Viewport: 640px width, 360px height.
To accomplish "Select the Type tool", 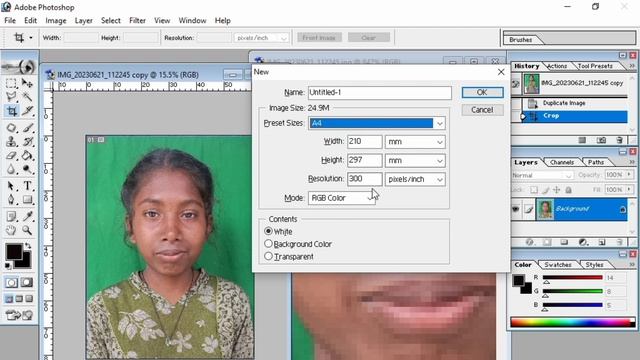I will coord(27,186).
